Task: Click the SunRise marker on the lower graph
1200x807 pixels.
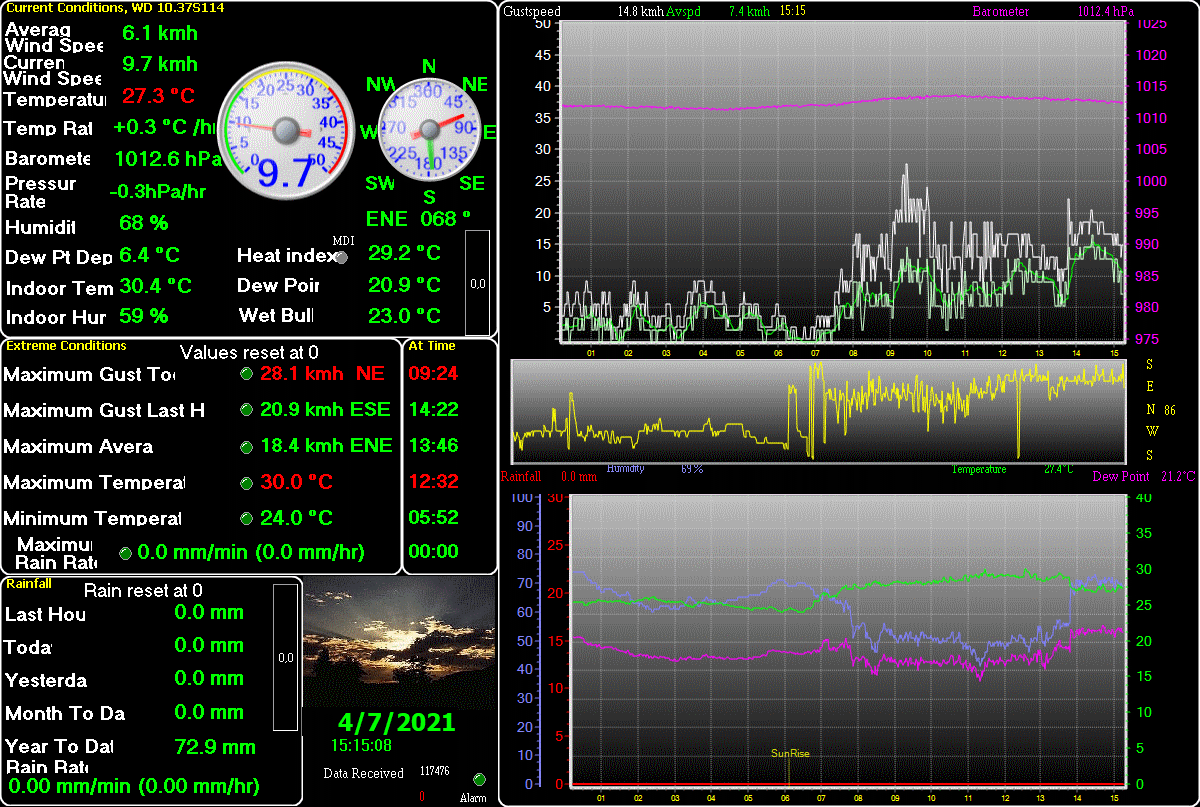Action: click(x=789, y=754)
